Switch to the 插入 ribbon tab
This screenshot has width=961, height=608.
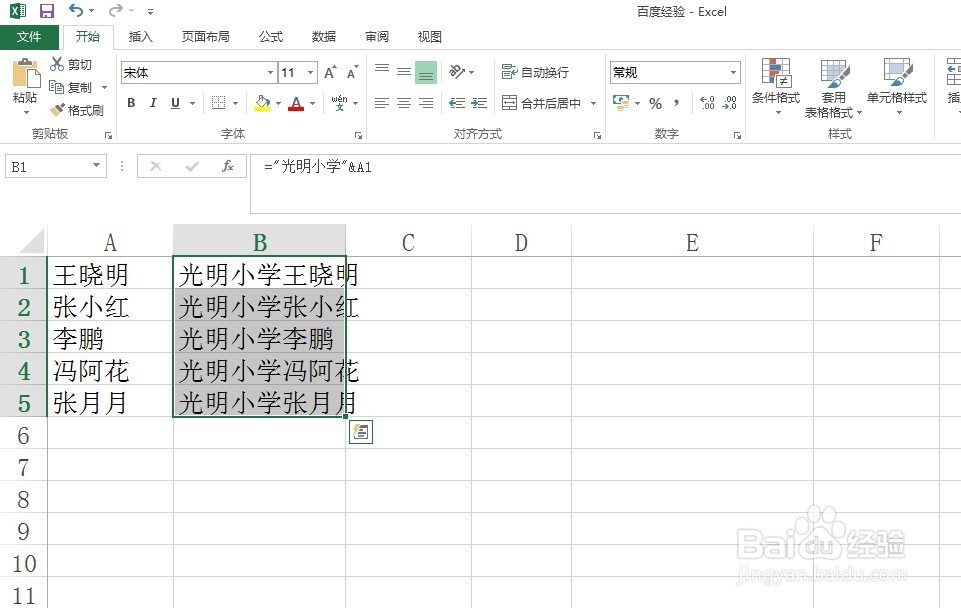[139, 36]
